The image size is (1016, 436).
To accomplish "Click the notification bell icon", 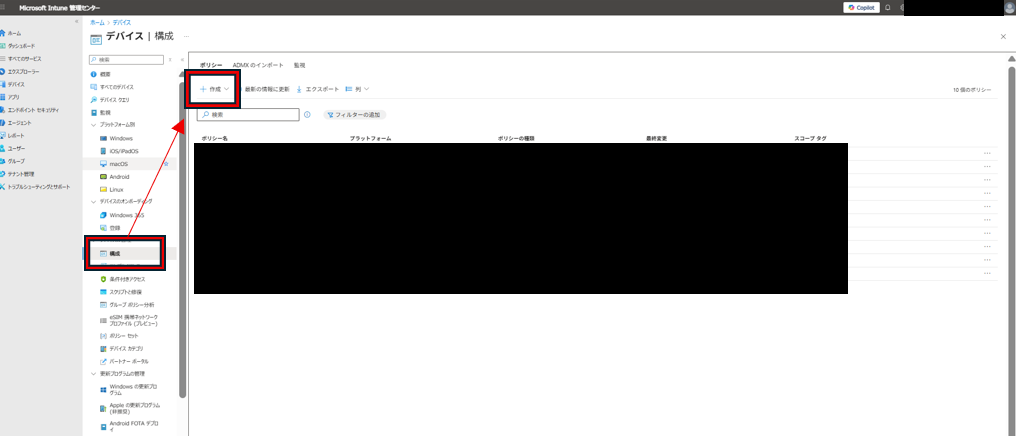I will (887, 7).
